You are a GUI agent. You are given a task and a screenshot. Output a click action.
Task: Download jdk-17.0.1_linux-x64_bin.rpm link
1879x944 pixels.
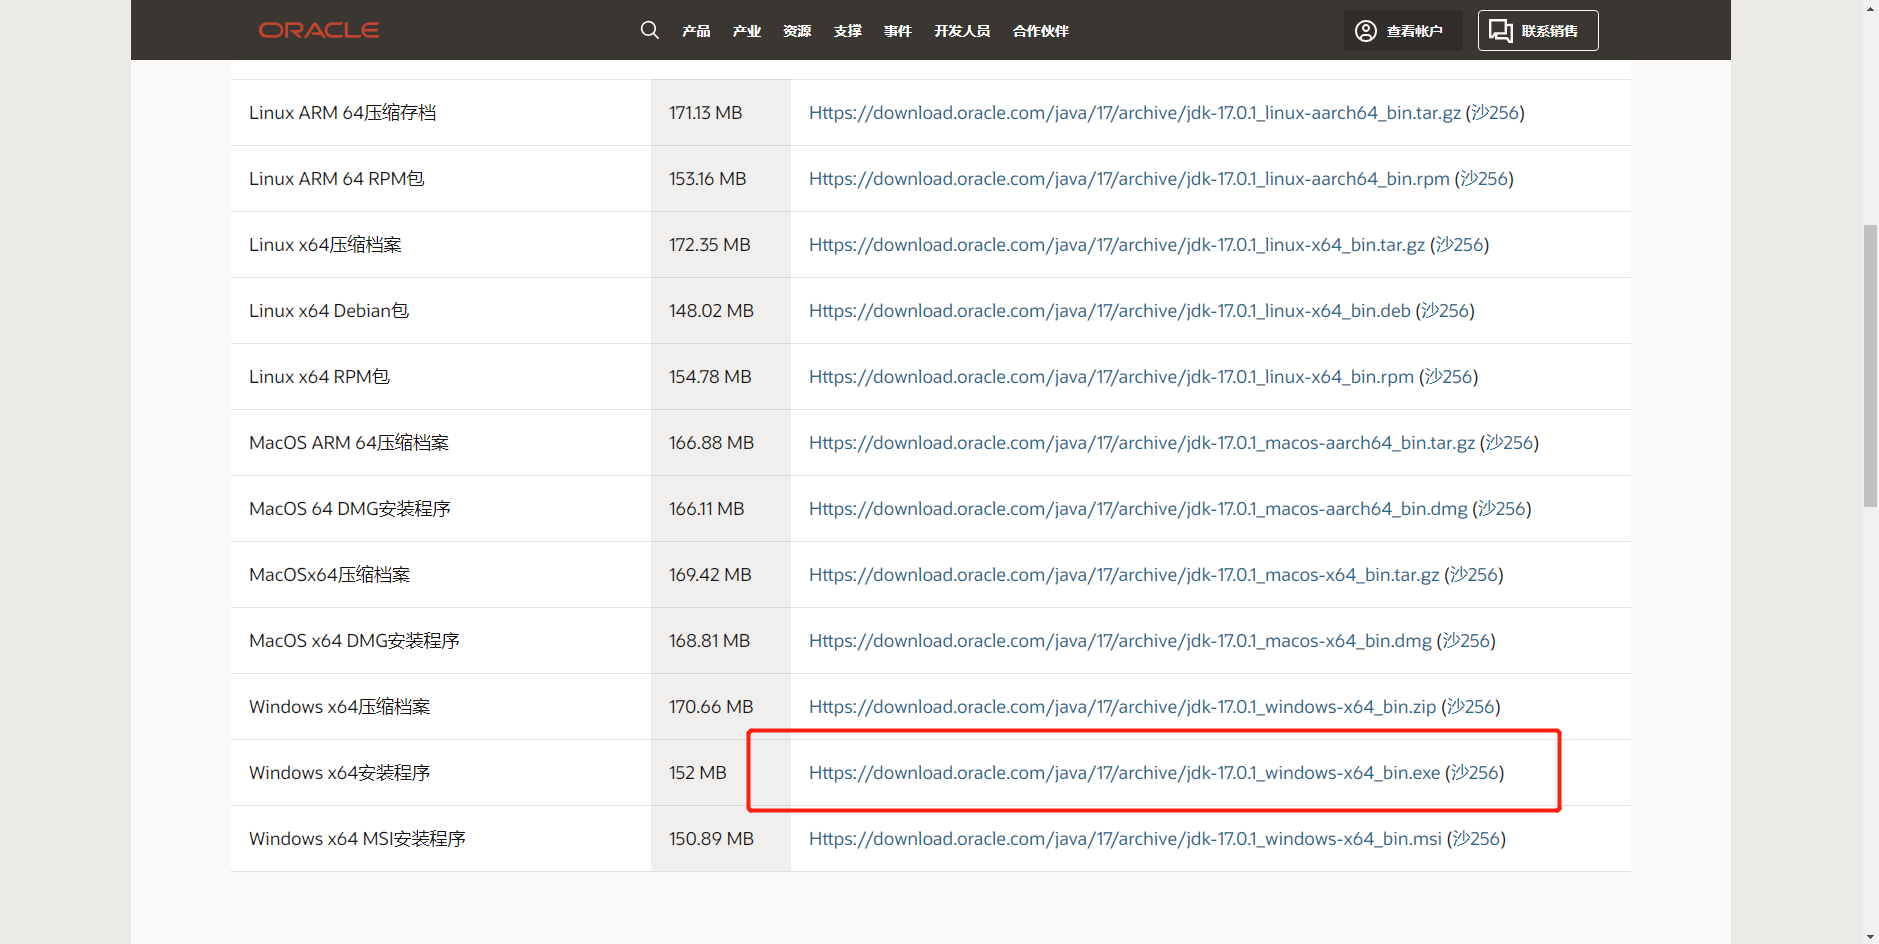pyautogui.click(x=1111, y=377)
